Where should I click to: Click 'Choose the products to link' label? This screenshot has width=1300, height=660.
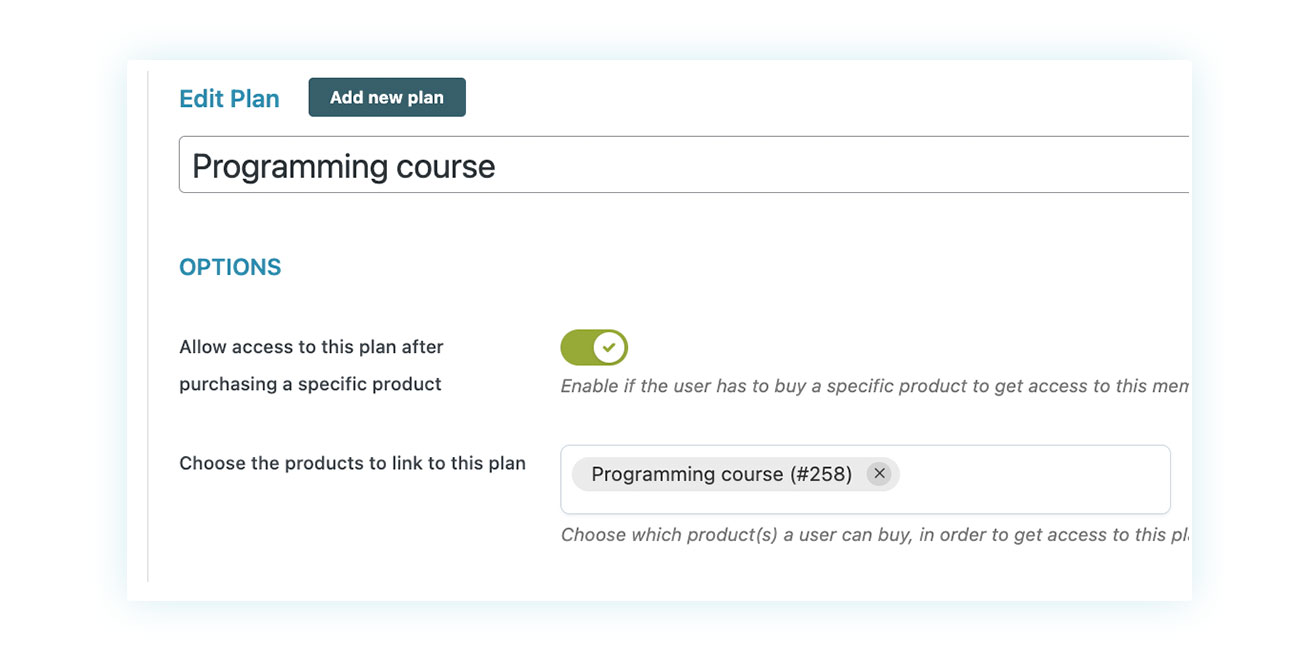coord(352,463)
